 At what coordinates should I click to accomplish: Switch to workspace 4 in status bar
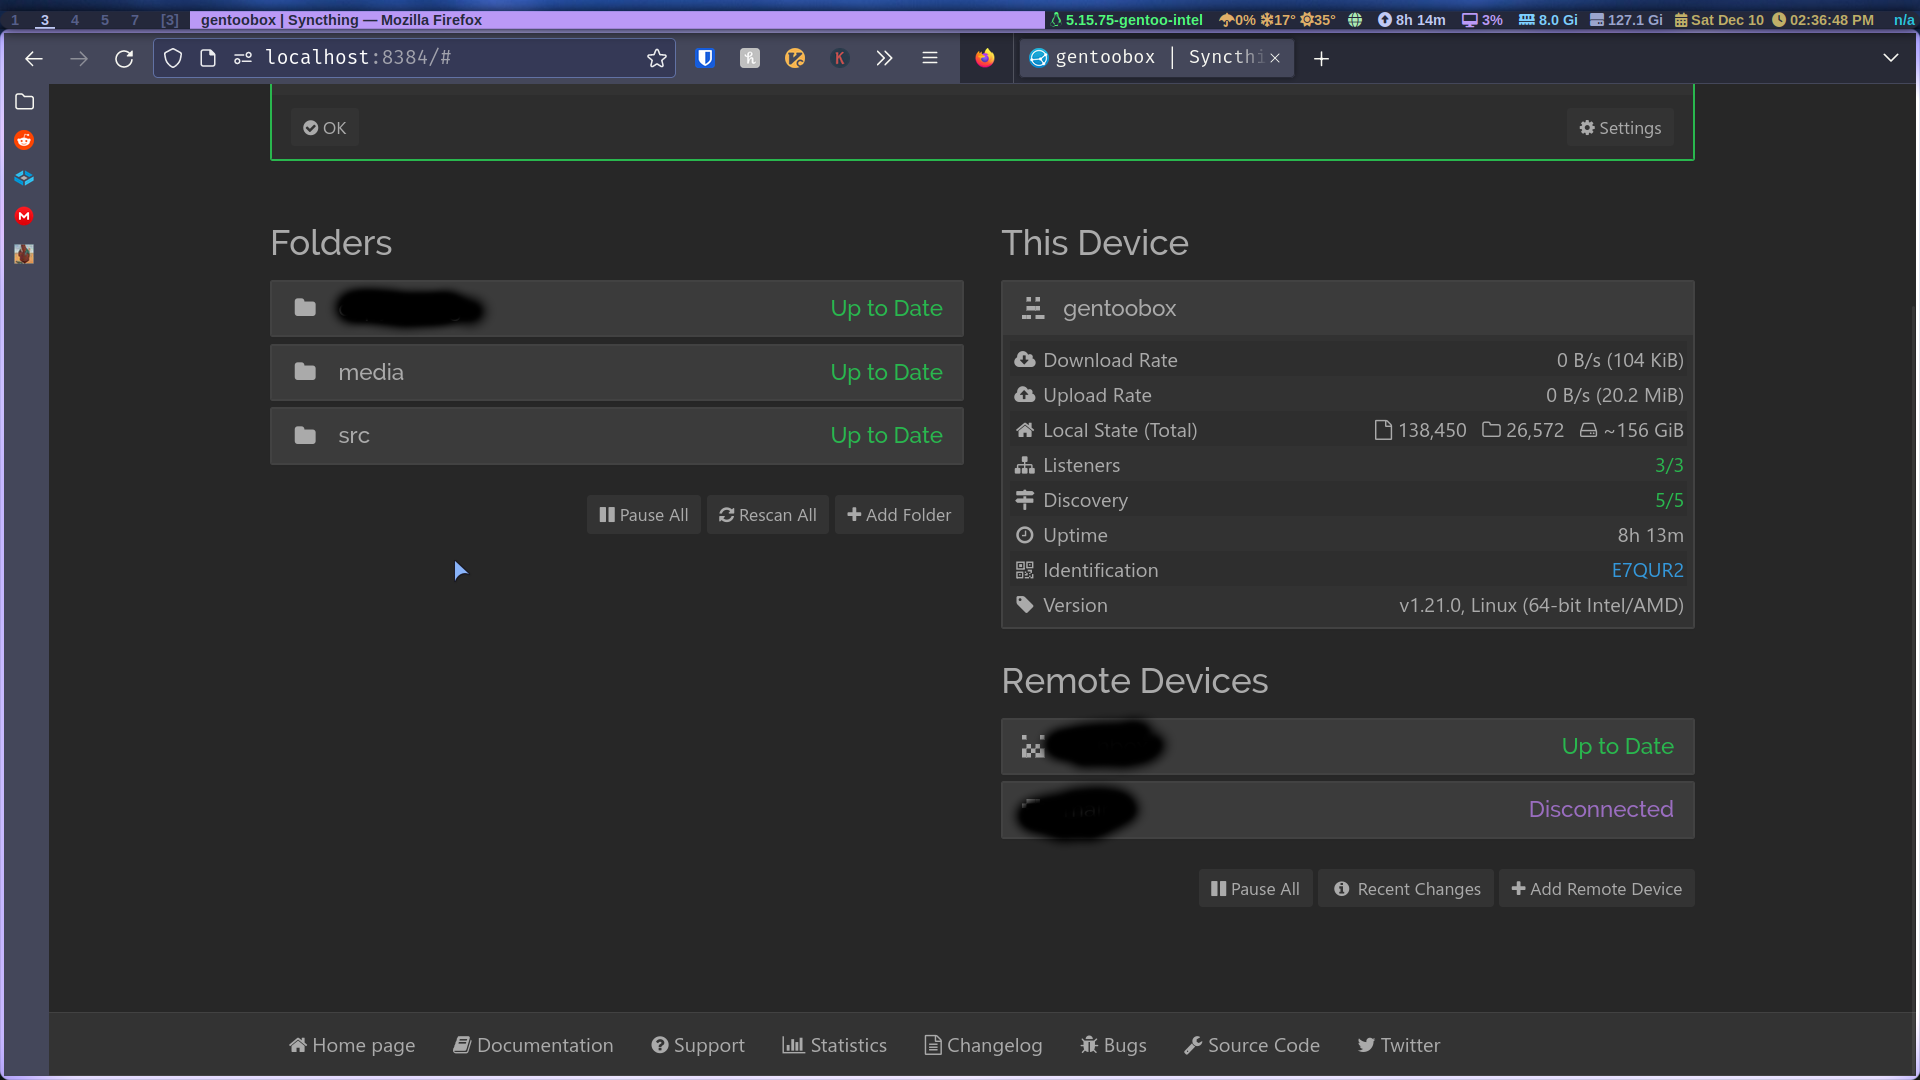75,20
